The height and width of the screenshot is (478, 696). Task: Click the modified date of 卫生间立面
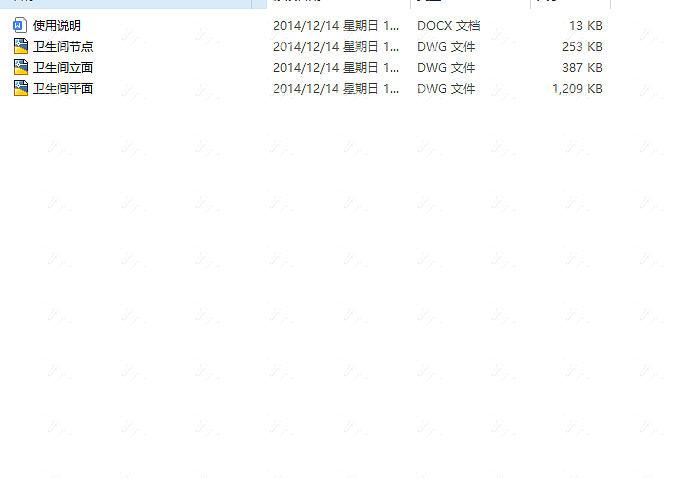click(336, 67)
